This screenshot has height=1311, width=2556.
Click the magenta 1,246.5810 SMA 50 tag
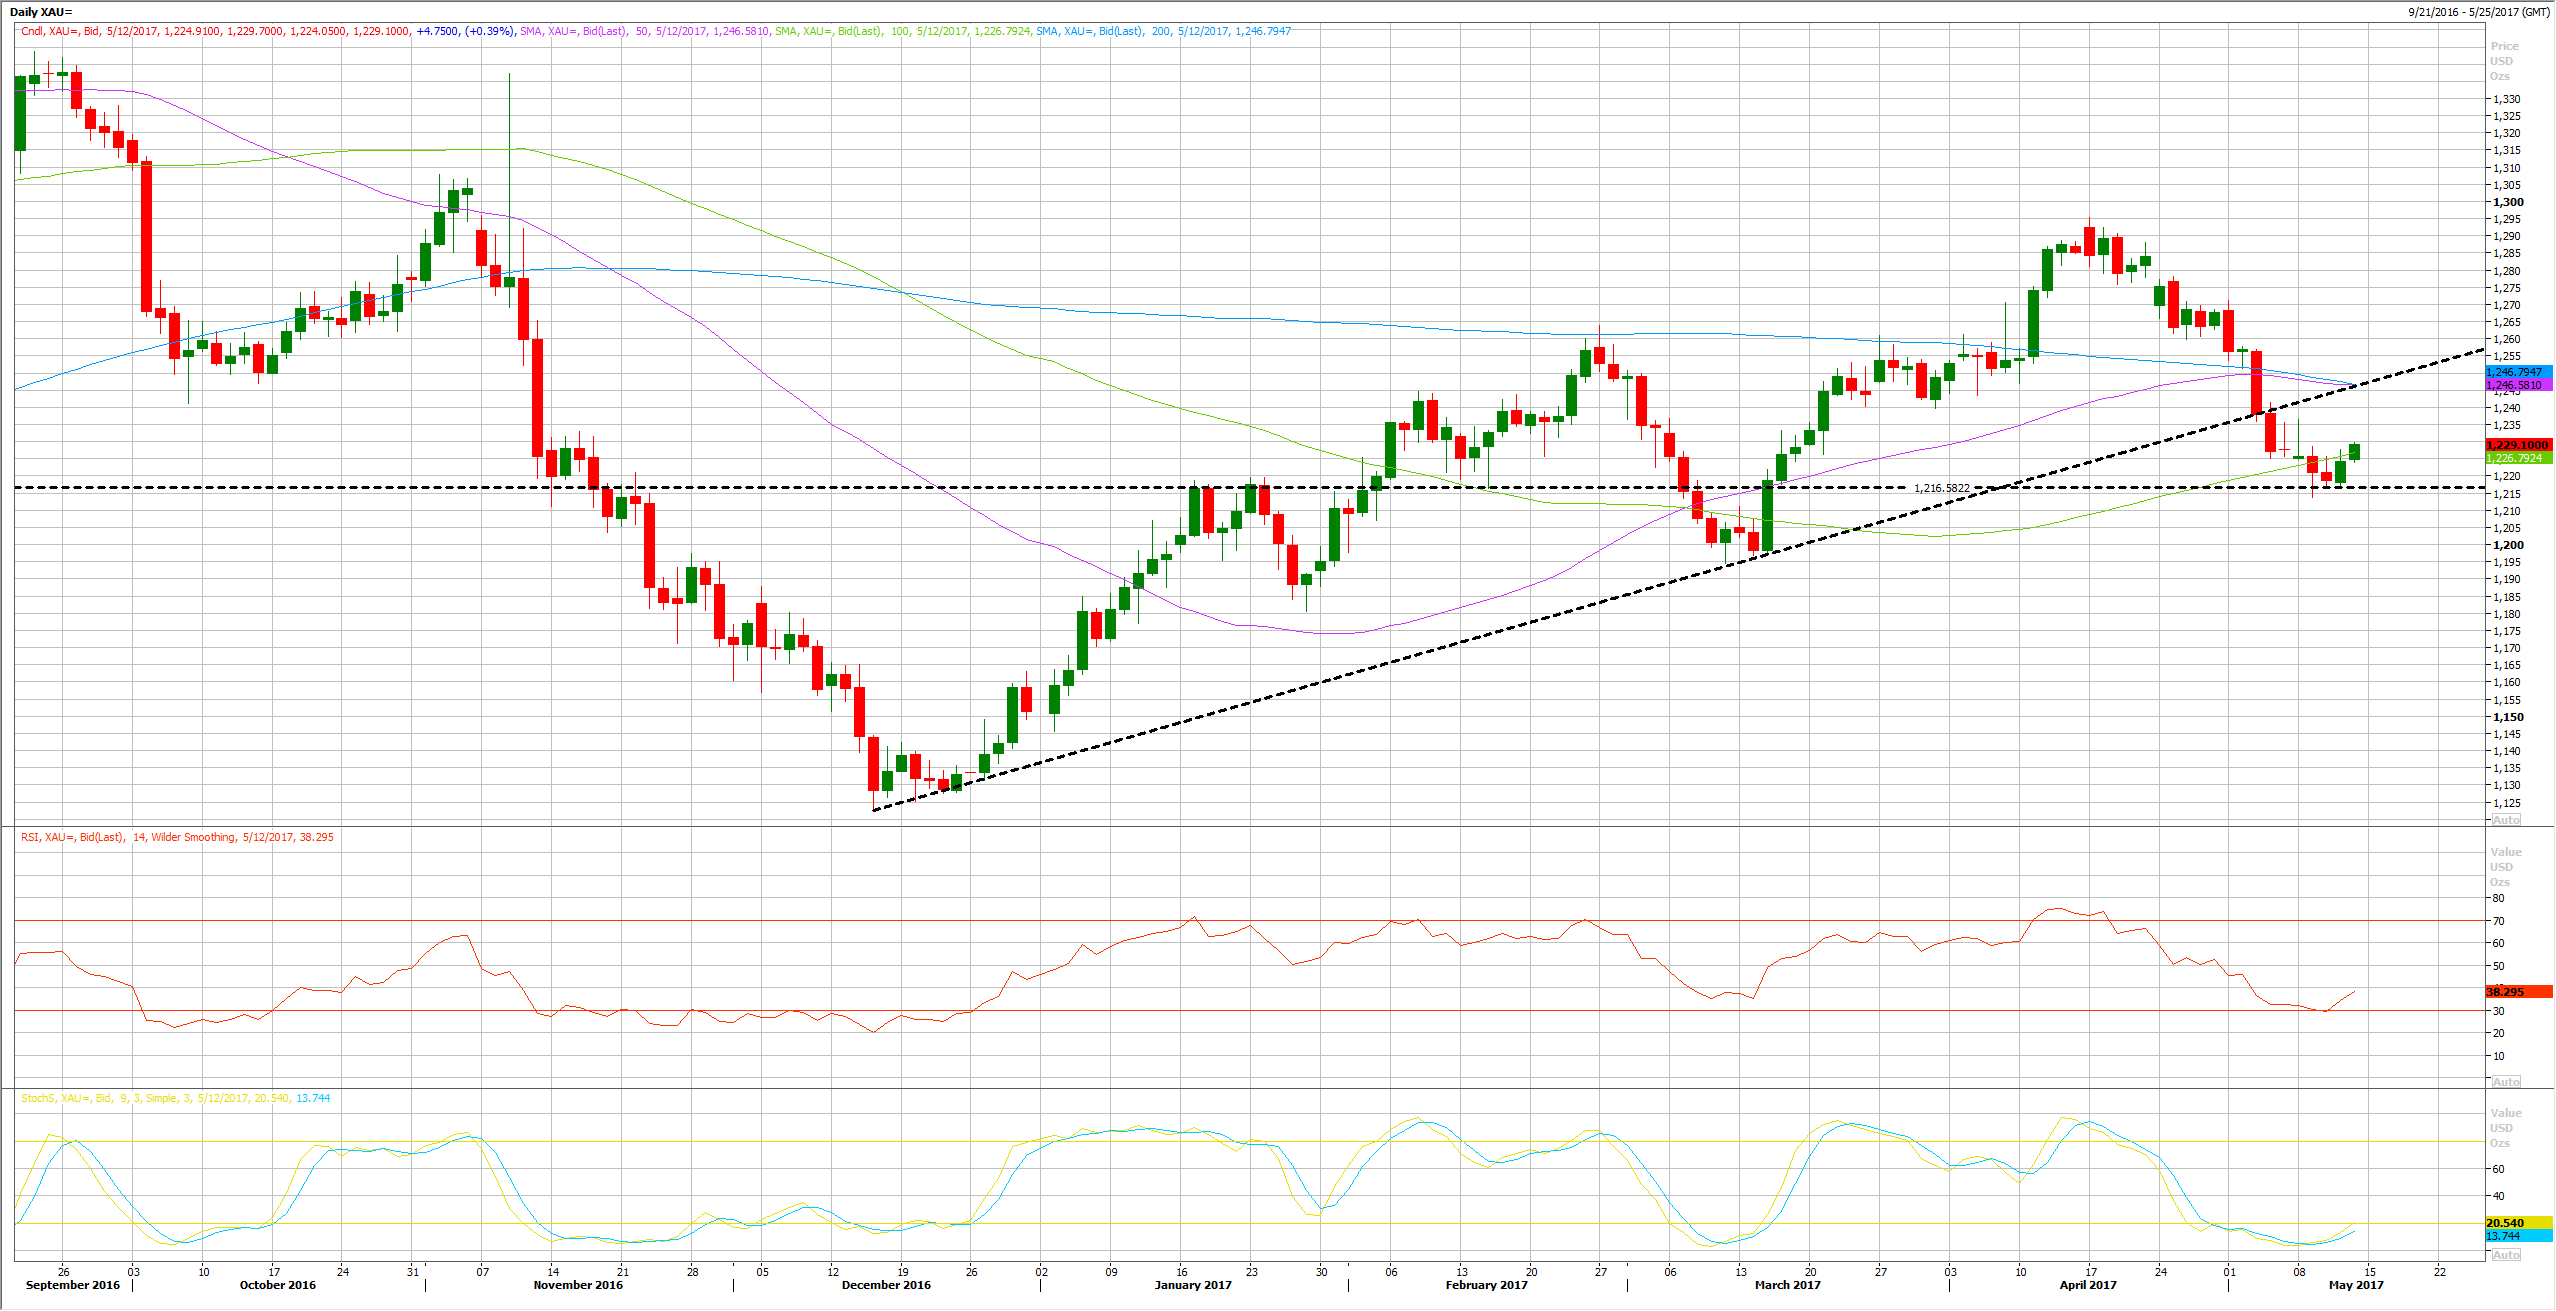(x=2517, y=385)
